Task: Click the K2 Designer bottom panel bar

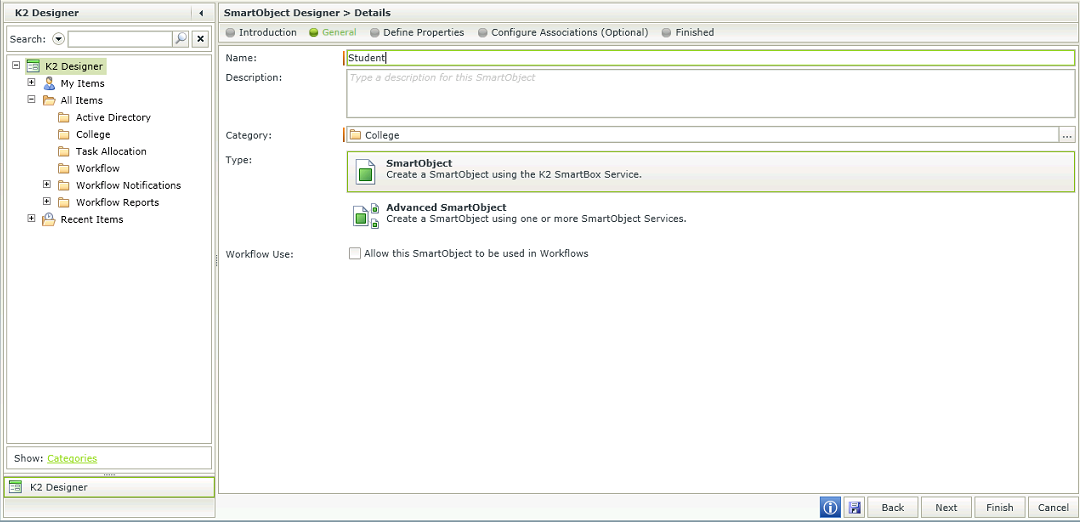Action: pos(110,487)
